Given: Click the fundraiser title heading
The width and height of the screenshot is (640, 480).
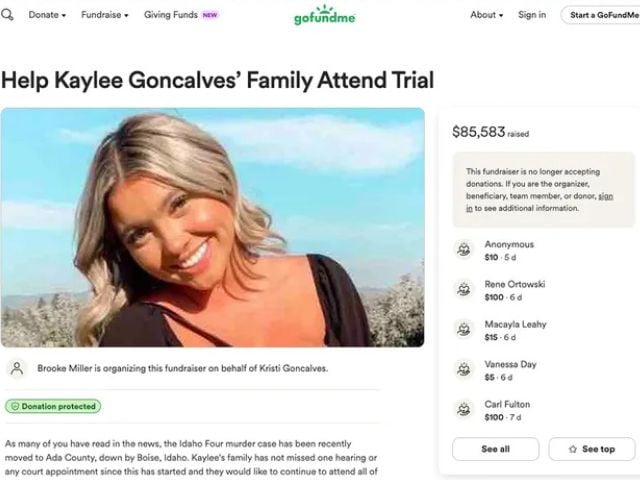Looking at the screenshot, I should point(217,80).
